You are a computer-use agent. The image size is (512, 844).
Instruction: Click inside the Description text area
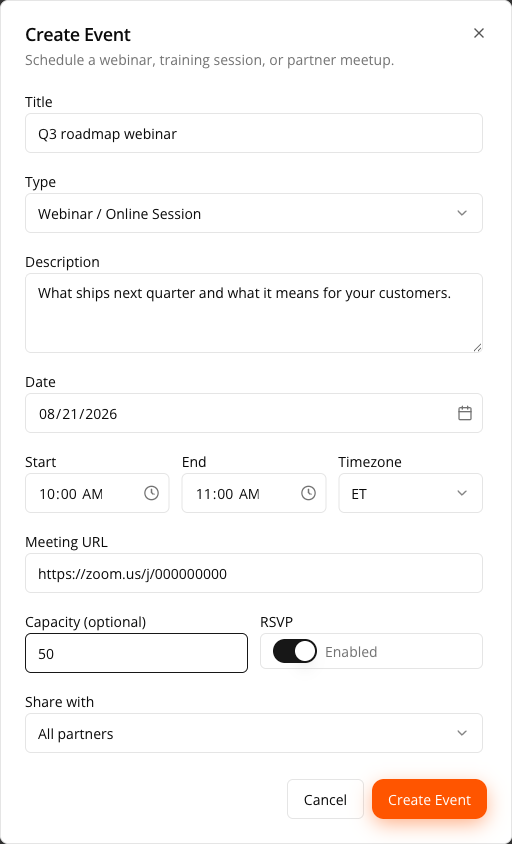click(x=254, y=313)
